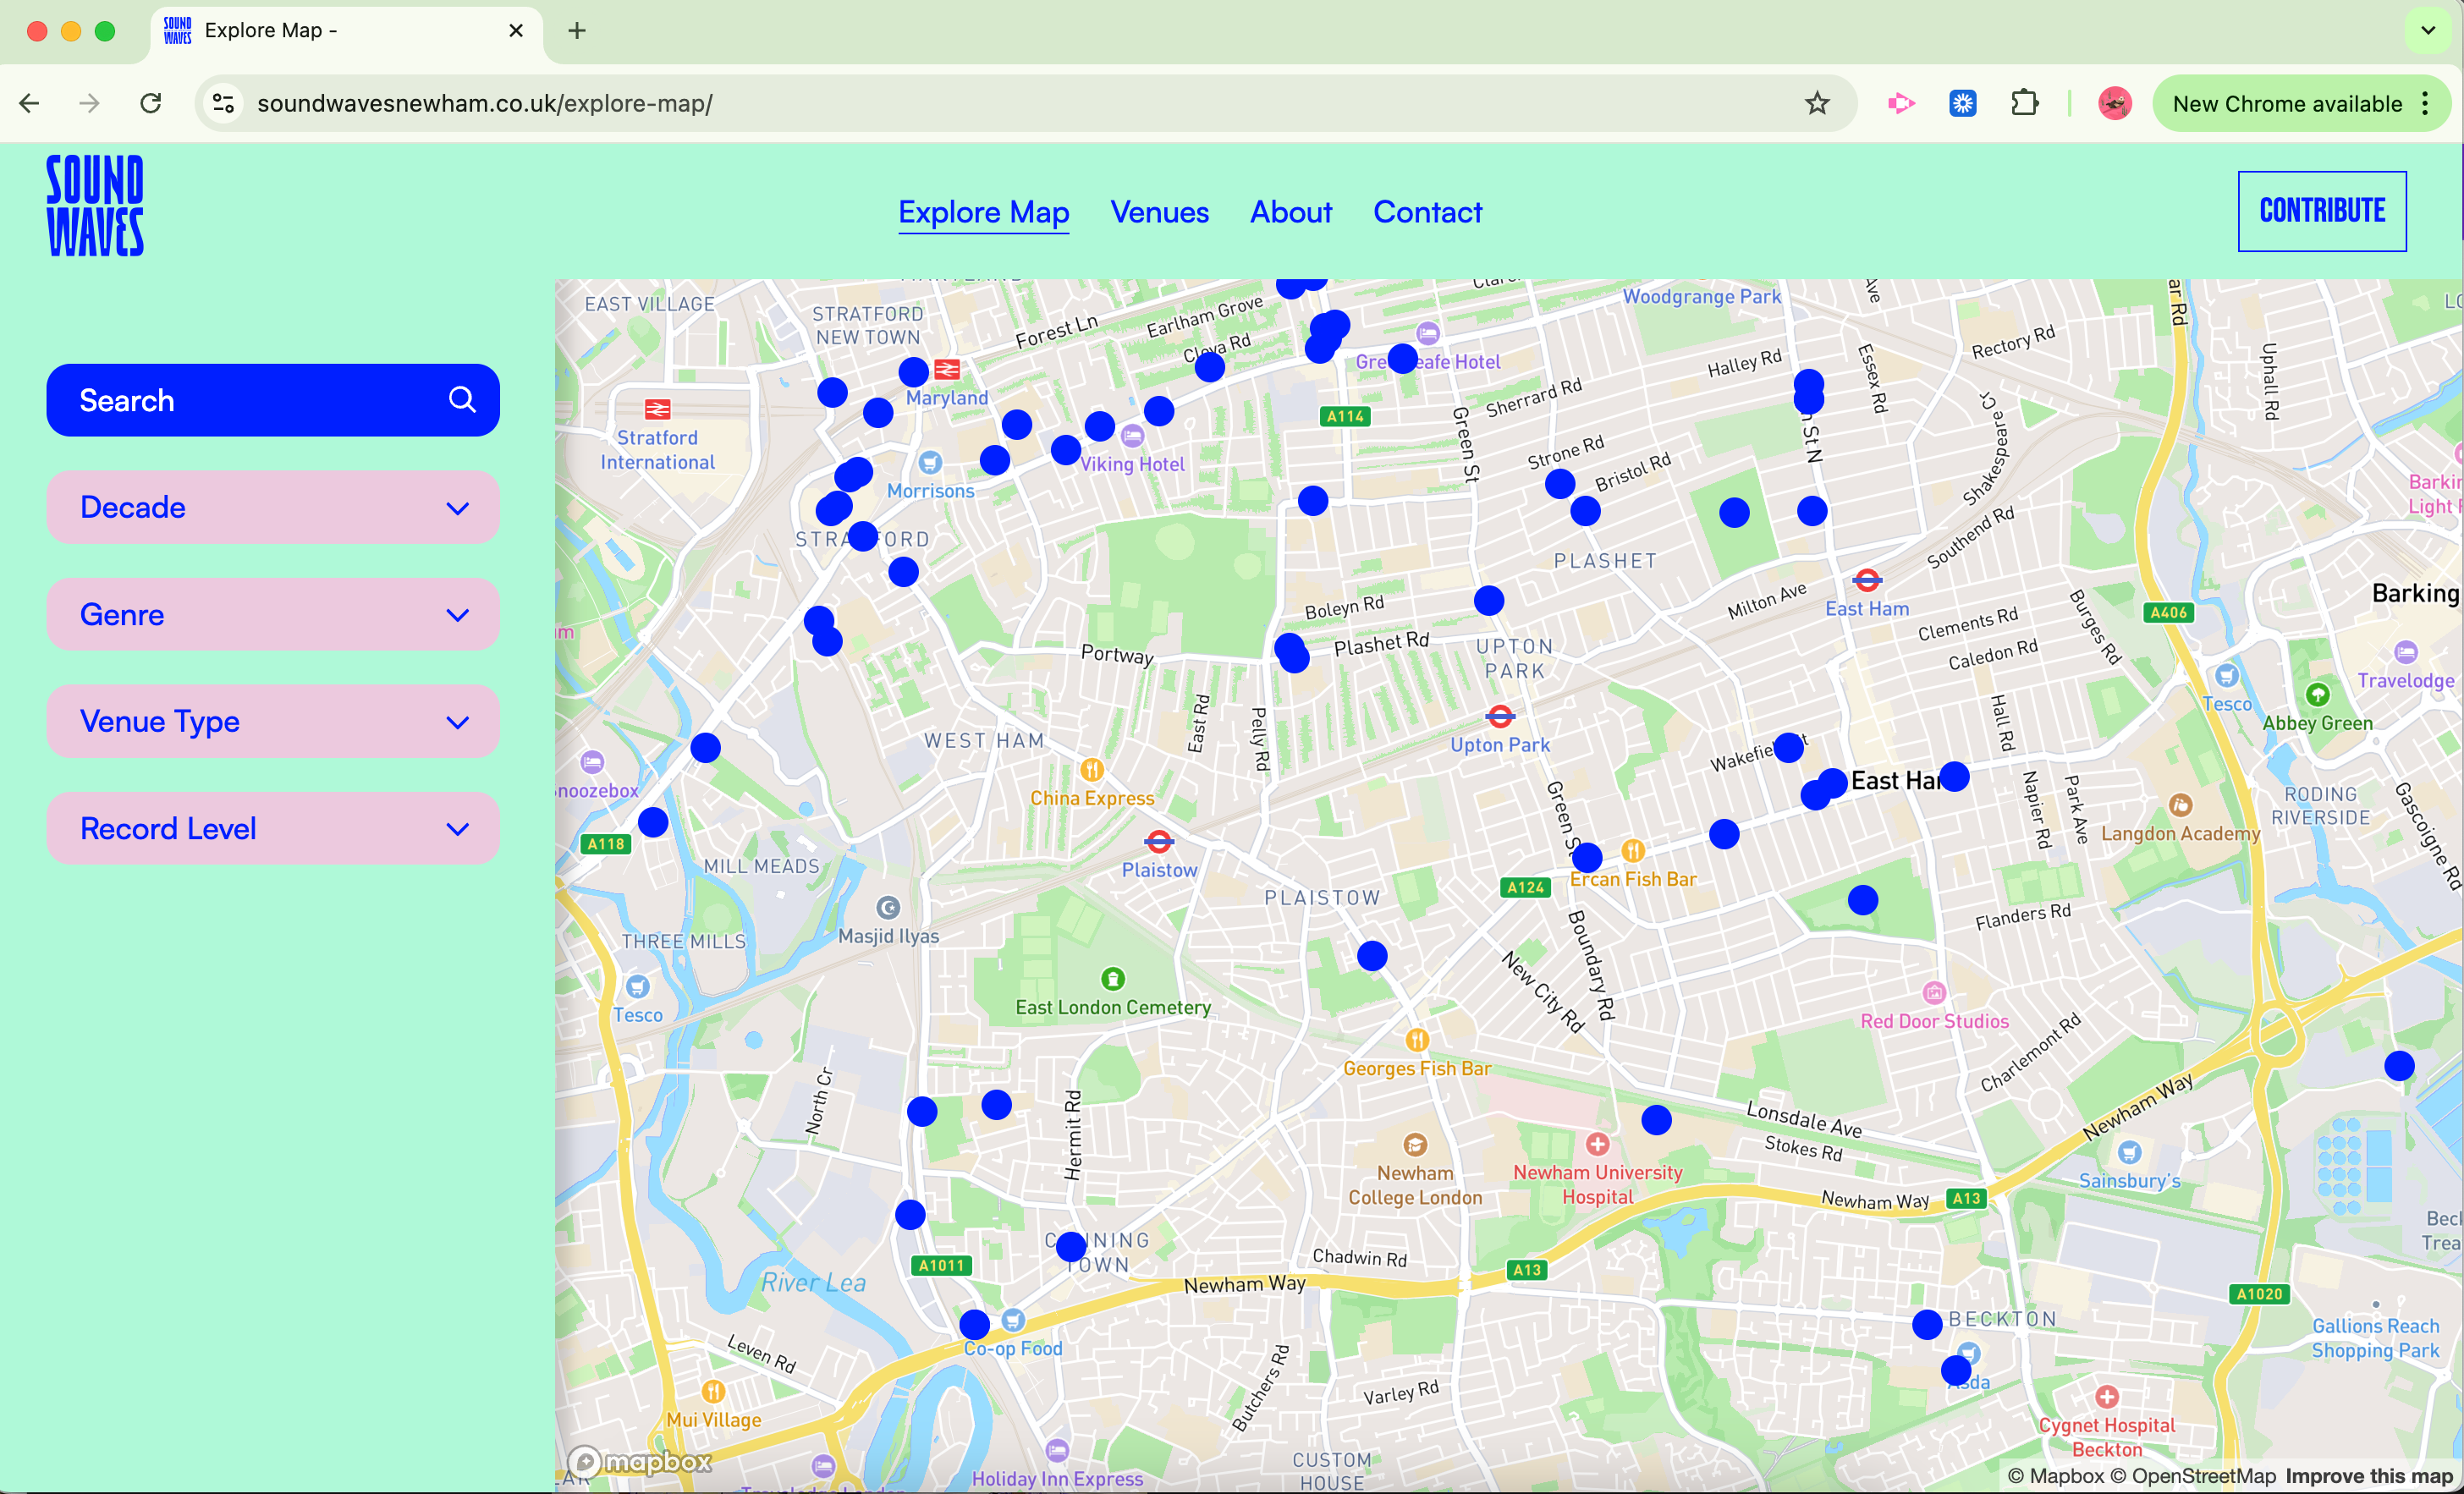Open the Venue Type dropdown

coord(272,722)
